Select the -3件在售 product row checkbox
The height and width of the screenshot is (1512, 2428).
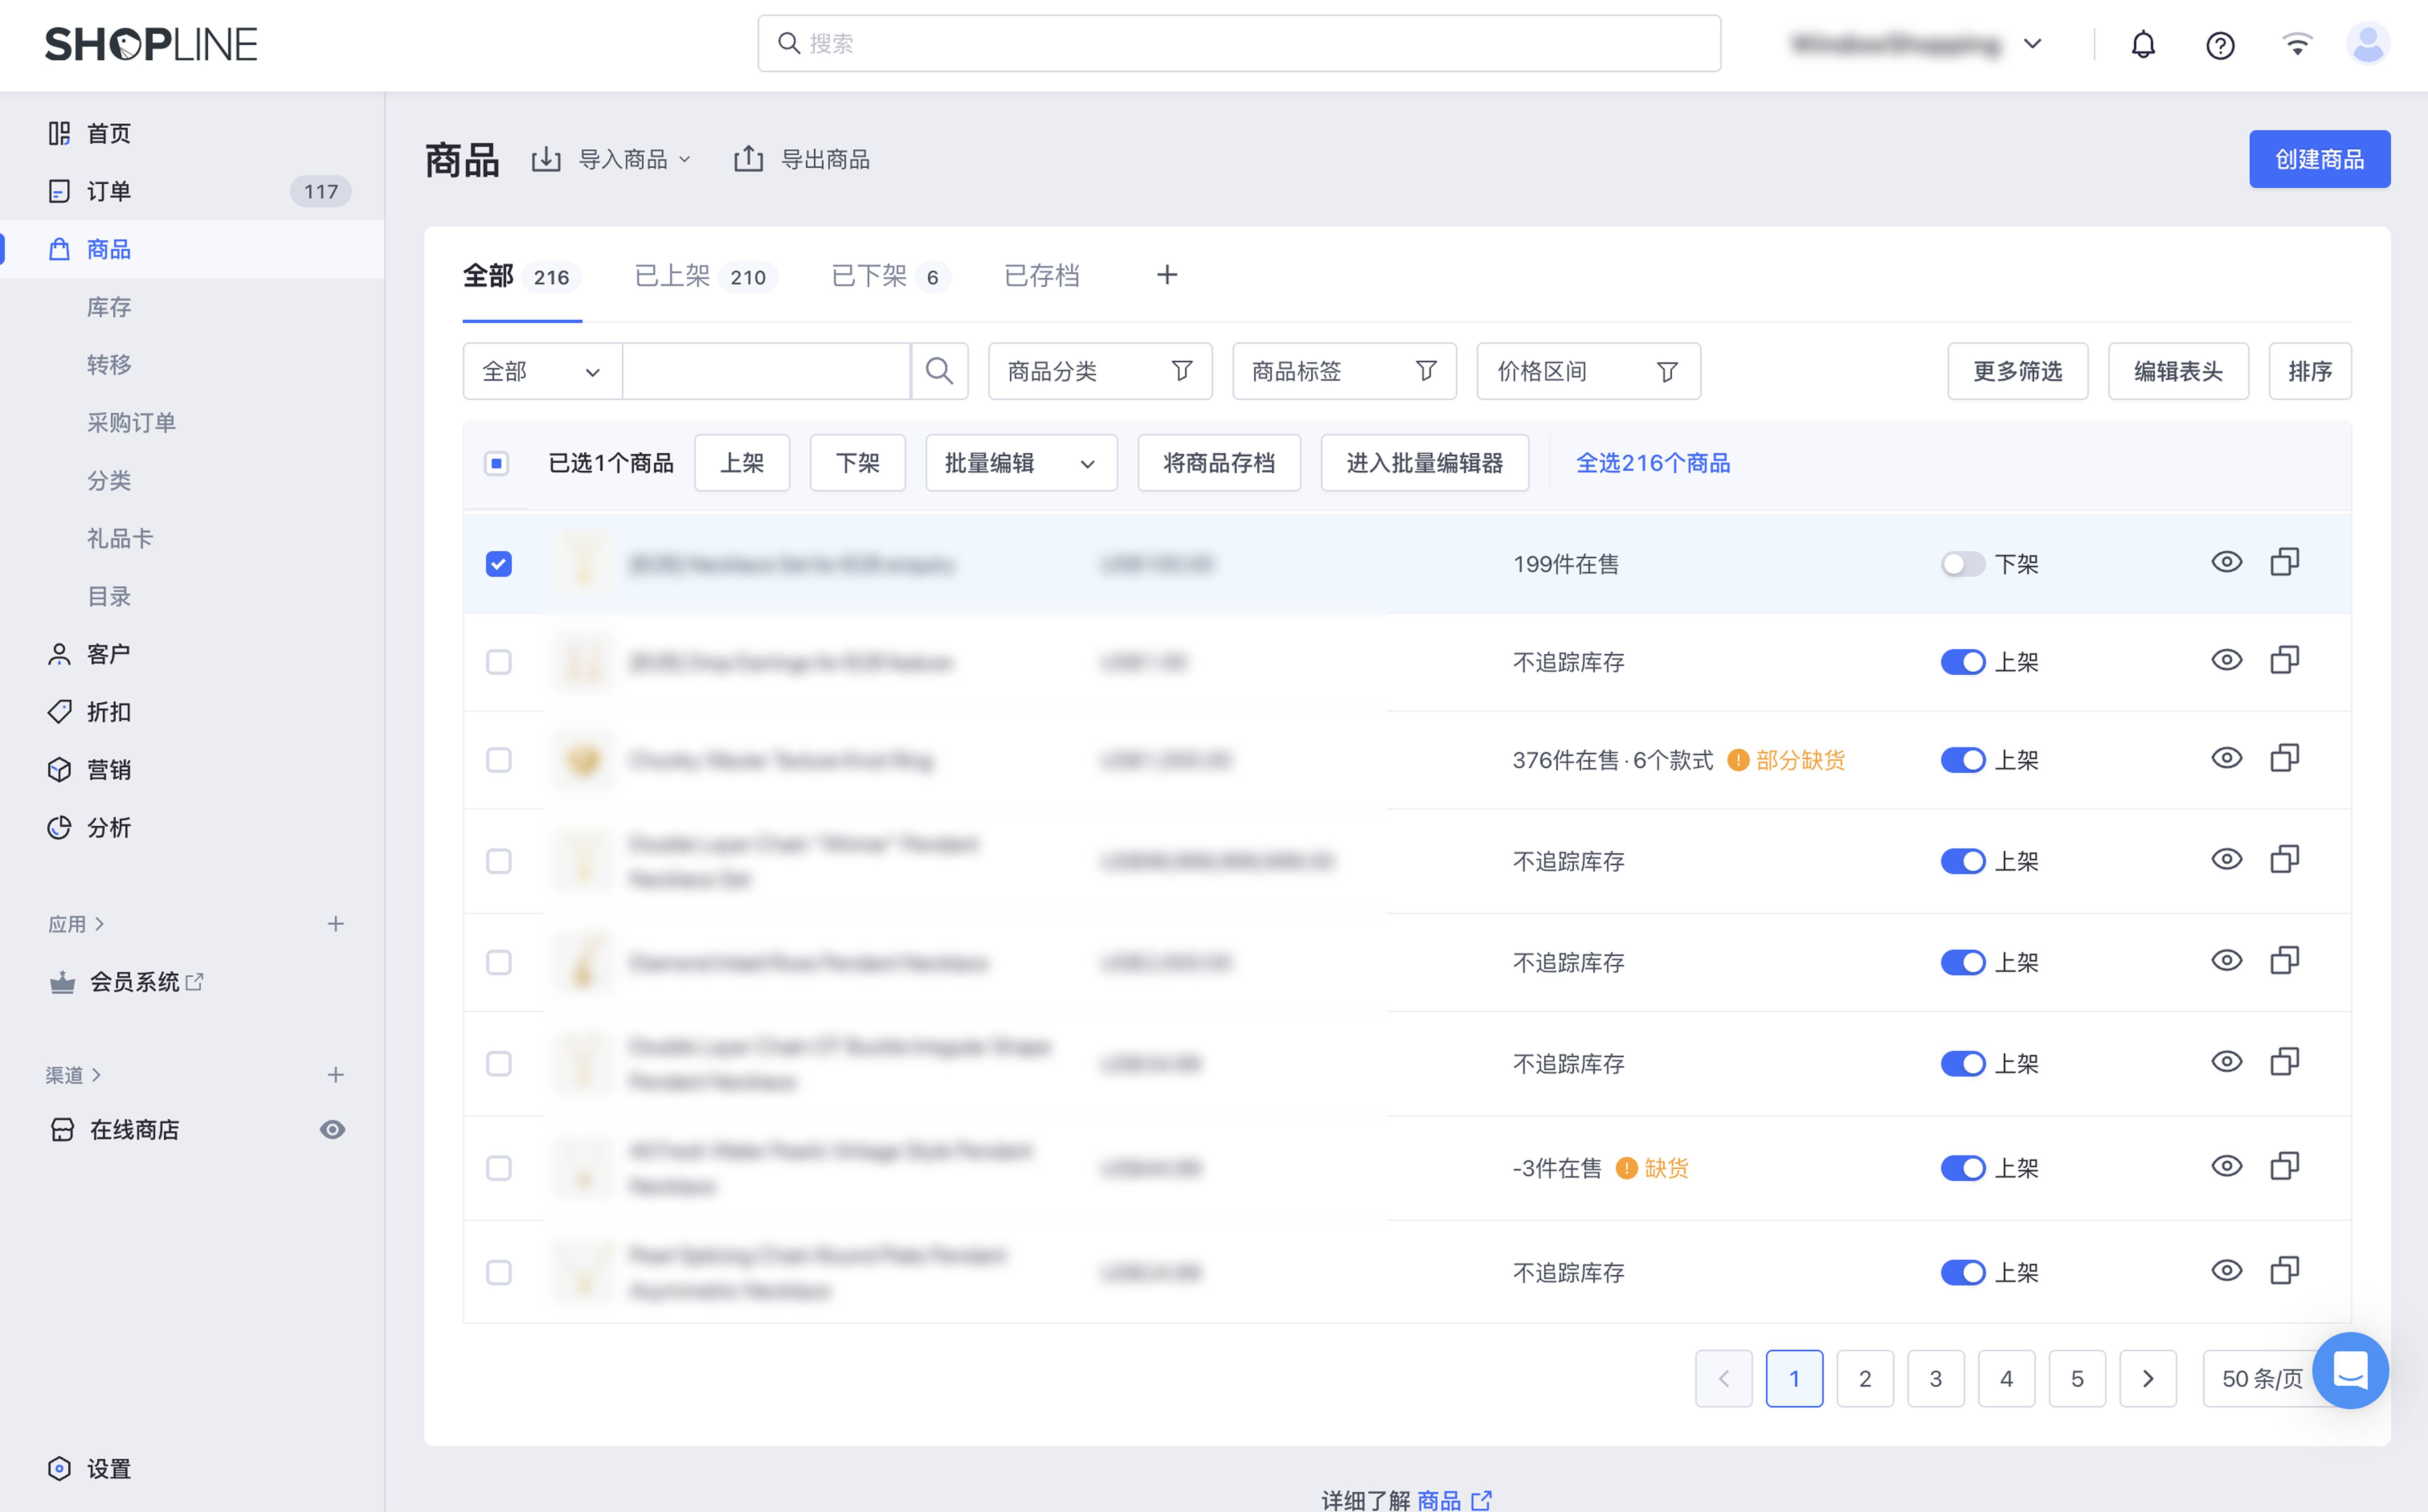499,1168
